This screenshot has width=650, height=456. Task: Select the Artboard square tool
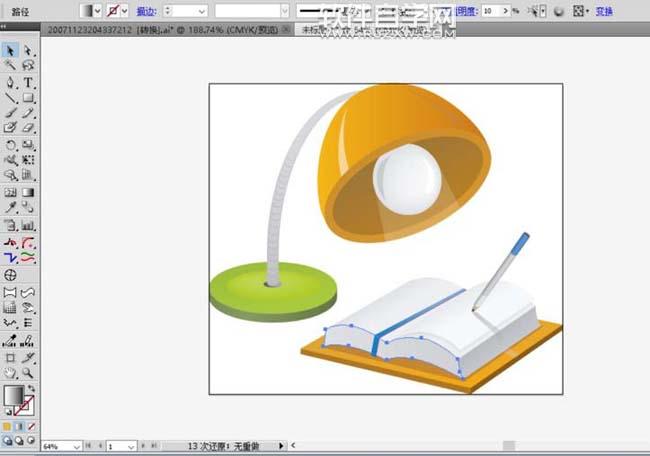click(x=10, y=357)
